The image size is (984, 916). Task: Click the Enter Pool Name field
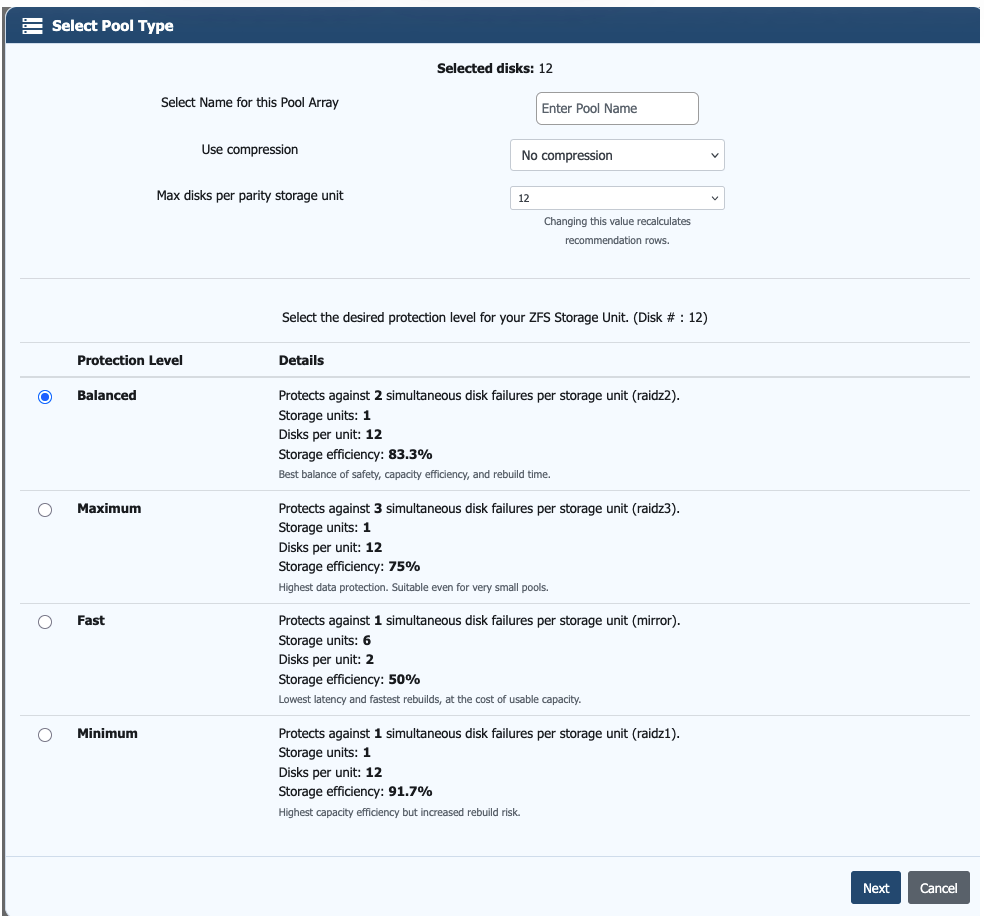pos(617,108)
